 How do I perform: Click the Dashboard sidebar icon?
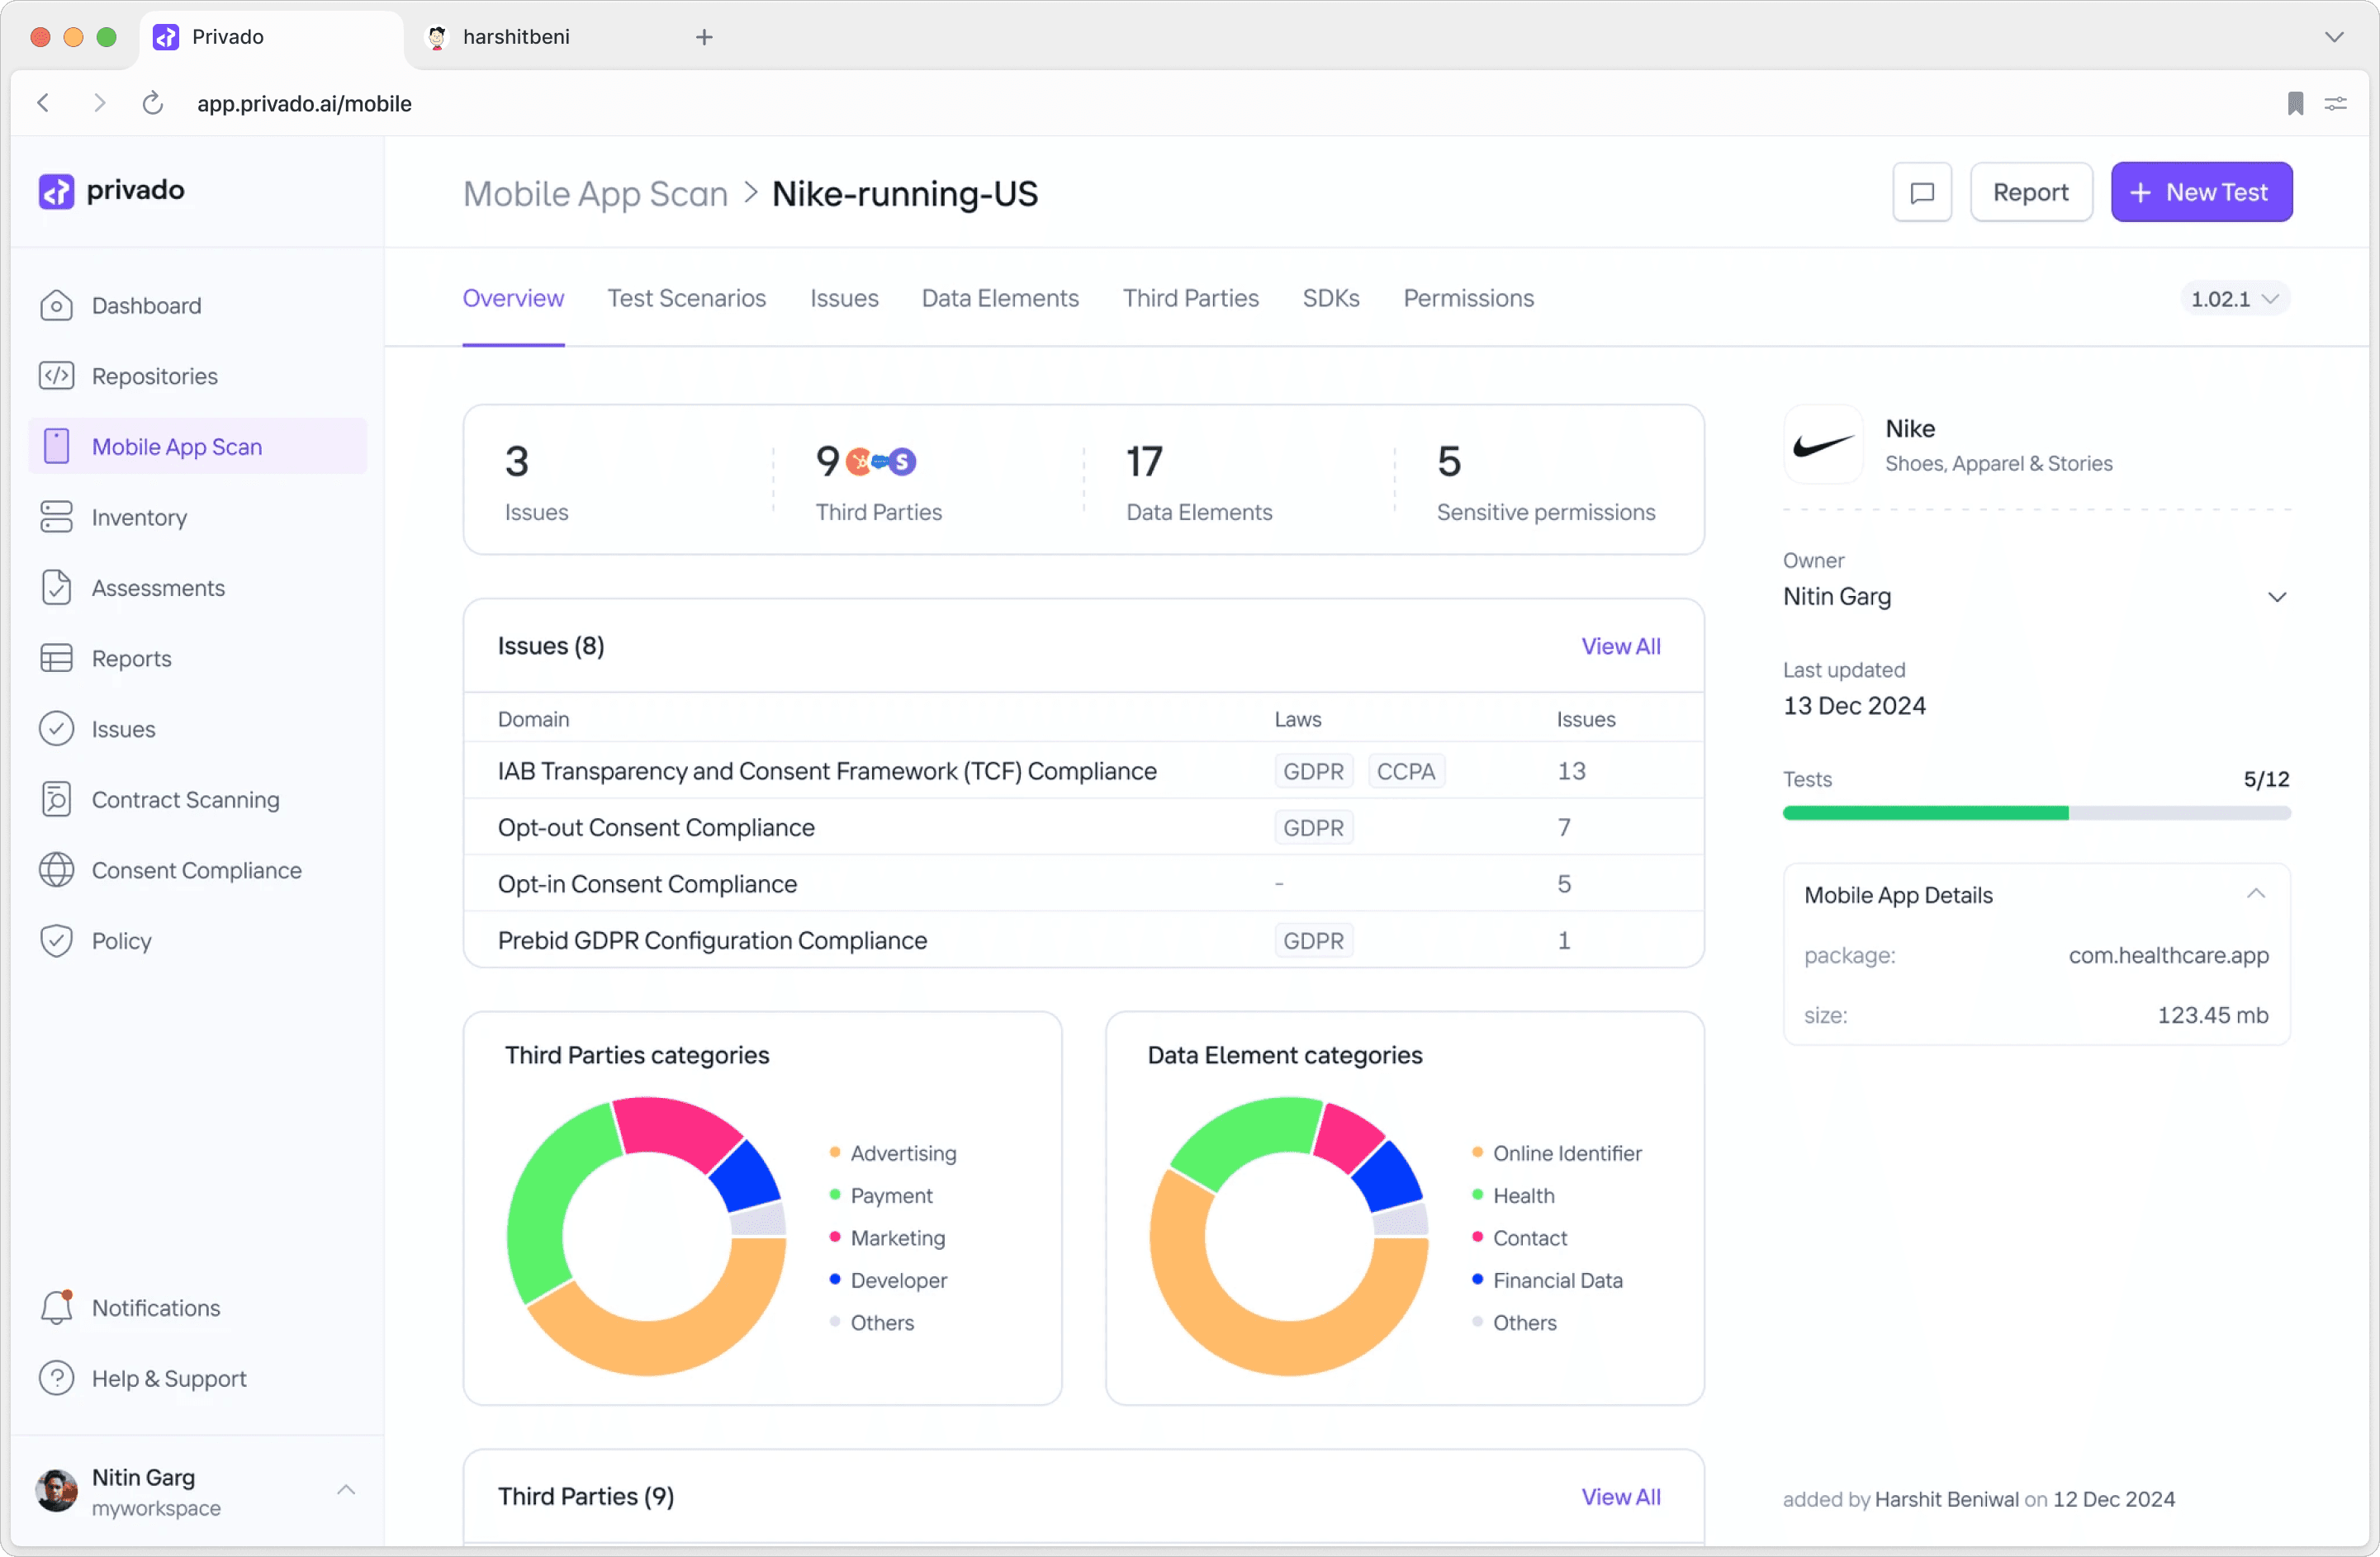tap(56, 306)
